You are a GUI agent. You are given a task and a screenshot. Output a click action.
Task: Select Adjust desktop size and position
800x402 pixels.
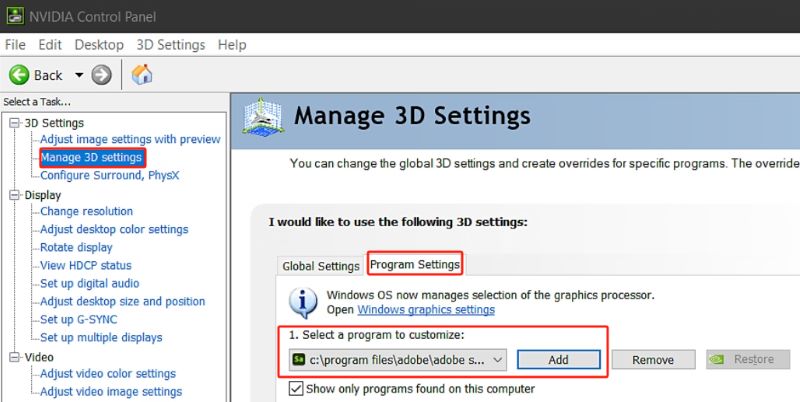[x=122, y=302]
